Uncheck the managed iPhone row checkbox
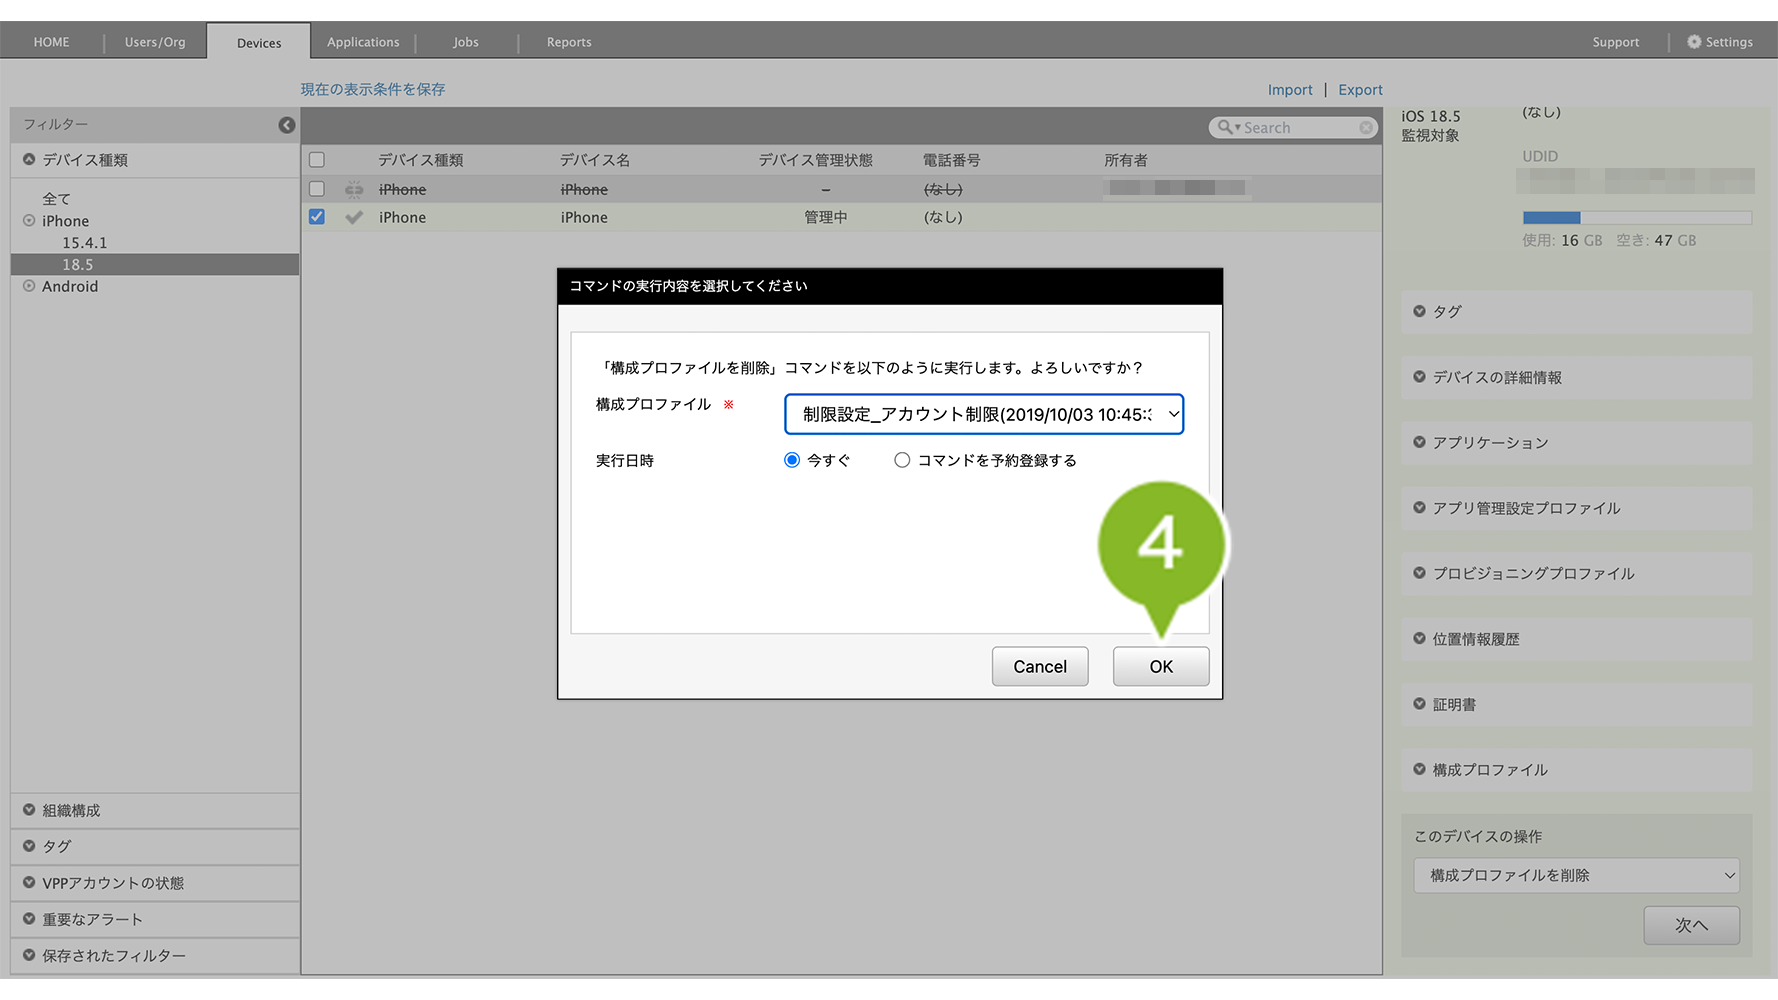 point(317,217)
